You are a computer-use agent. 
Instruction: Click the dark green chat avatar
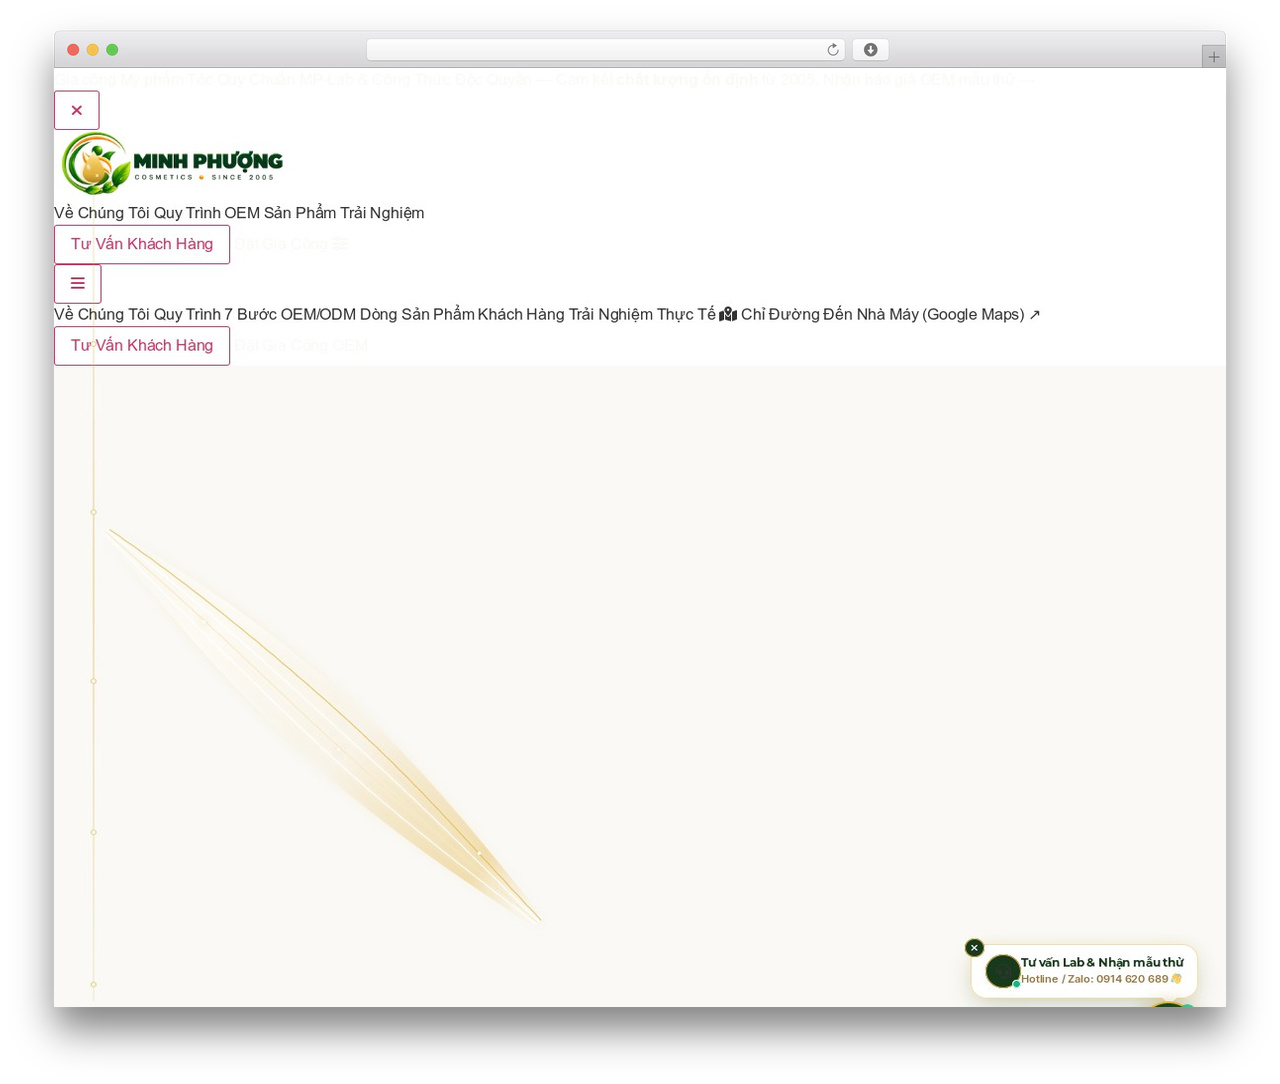click(x=1002, y=971)
